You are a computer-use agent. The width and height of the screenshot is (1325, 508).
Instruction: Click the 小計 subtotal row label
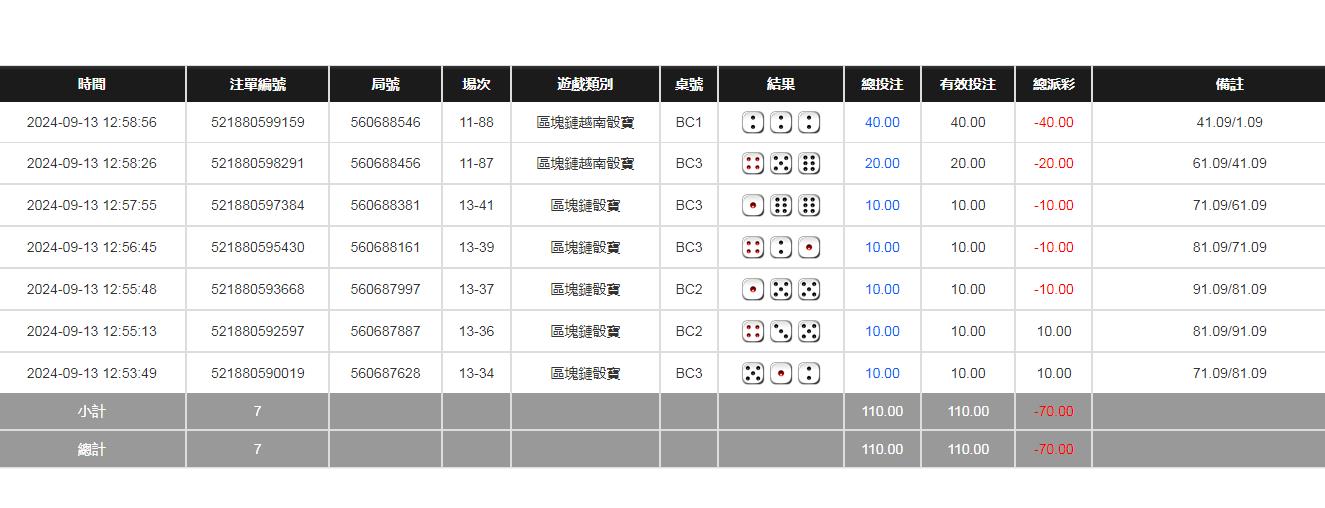91,411
